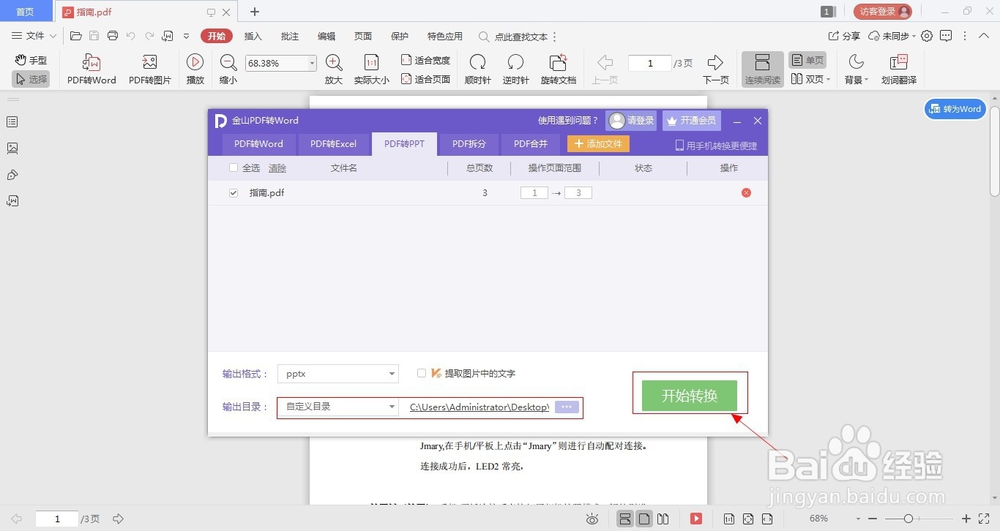
Task: Rotate clockwise with 顺时针 icon
Action: pyautogui.click(x=478, y=69)
